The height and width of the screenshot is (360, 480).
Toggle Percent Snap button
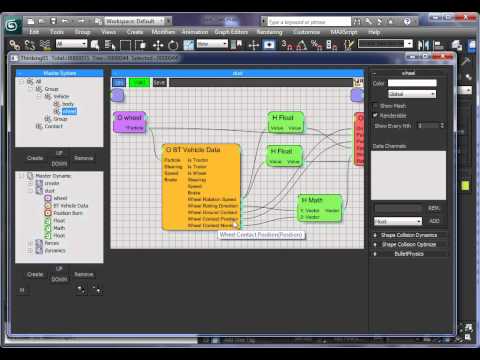[x=316, y=44]
